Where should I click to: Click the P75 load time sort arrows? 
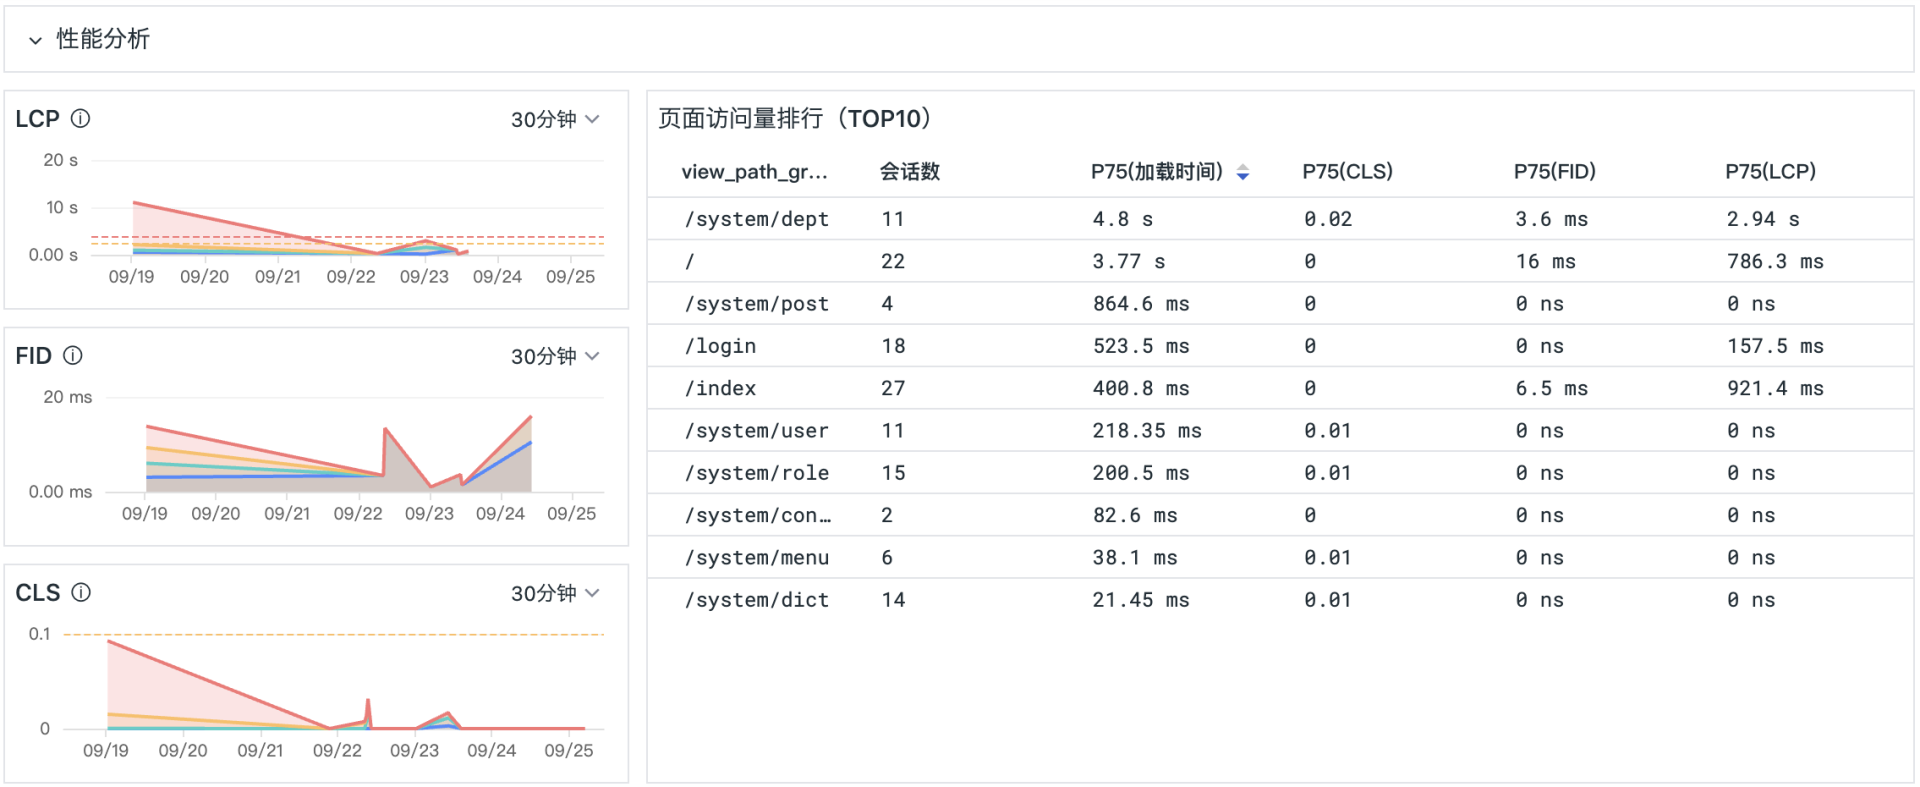pos(1242,172)
